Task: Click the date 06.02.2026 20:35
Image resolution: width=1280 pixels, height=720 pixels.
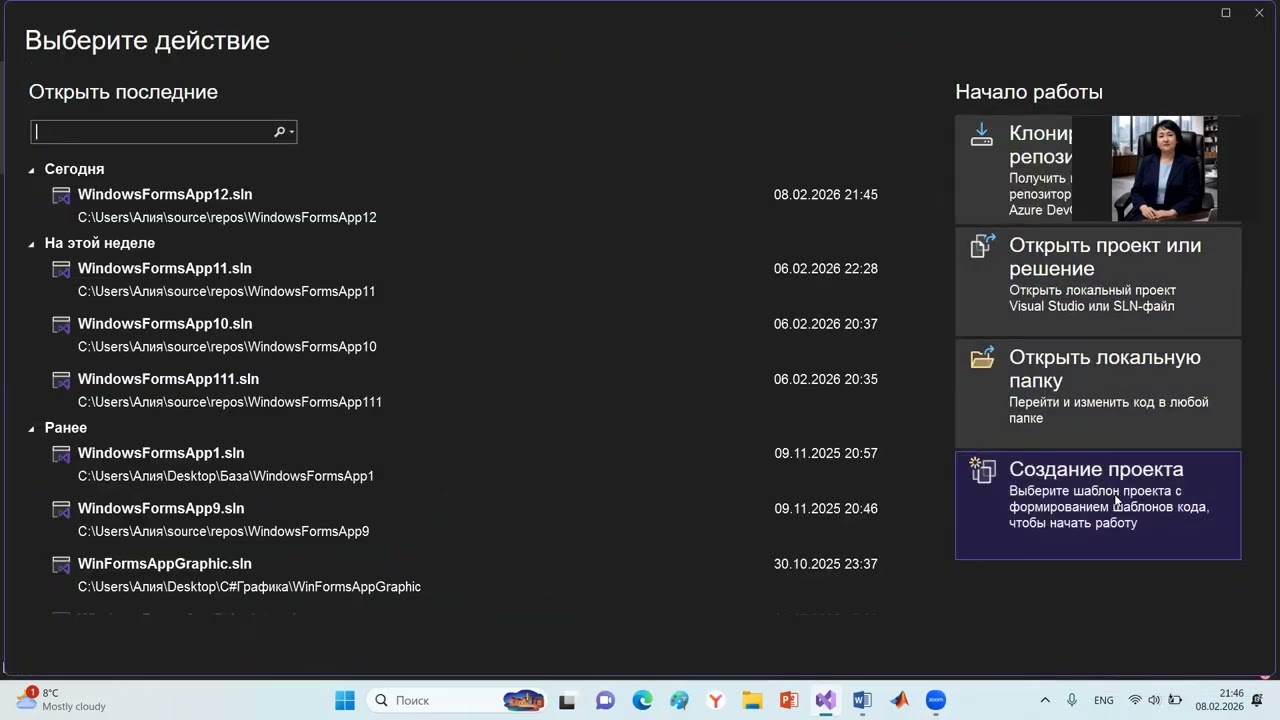Action: pyautogui.click(x=826, y=380)
